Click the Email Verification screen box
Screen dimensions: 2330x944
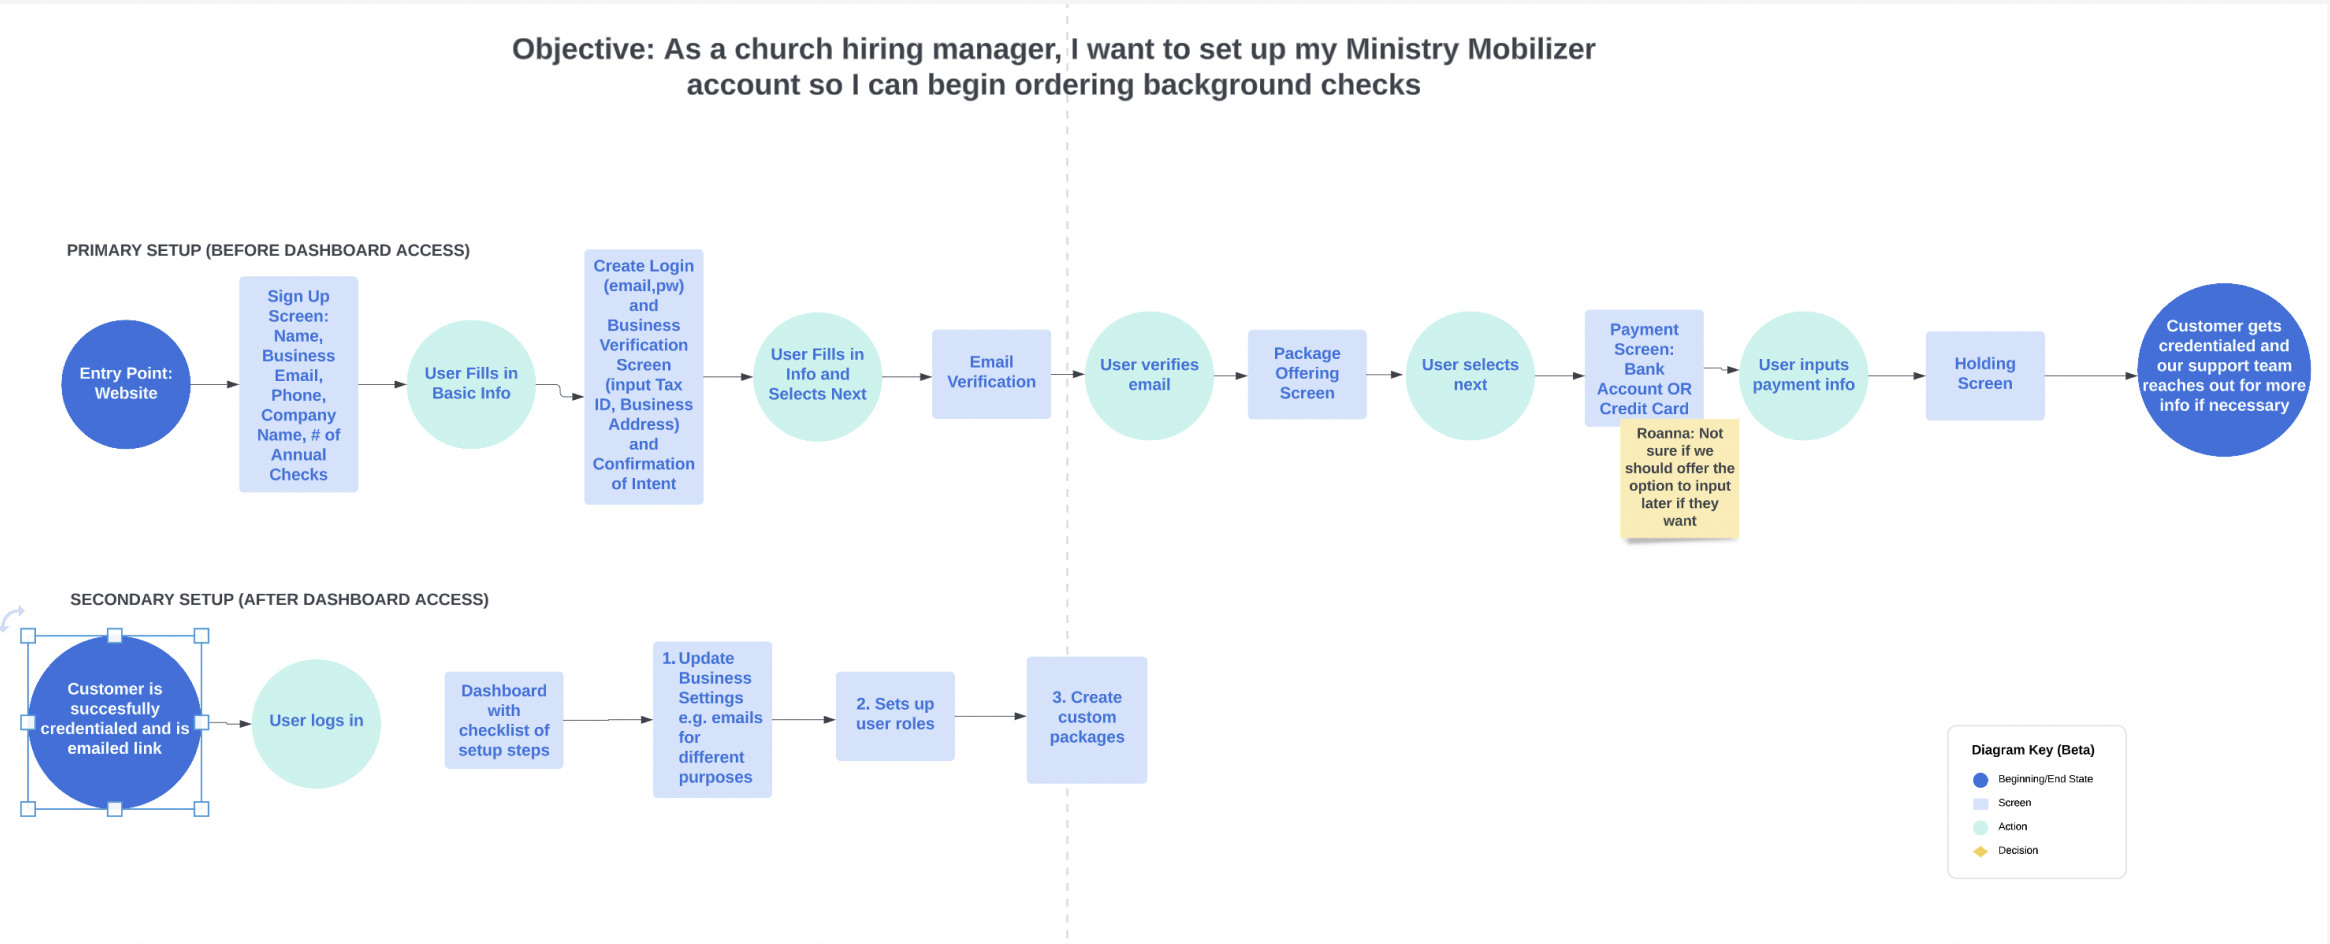tap(991, 373)
